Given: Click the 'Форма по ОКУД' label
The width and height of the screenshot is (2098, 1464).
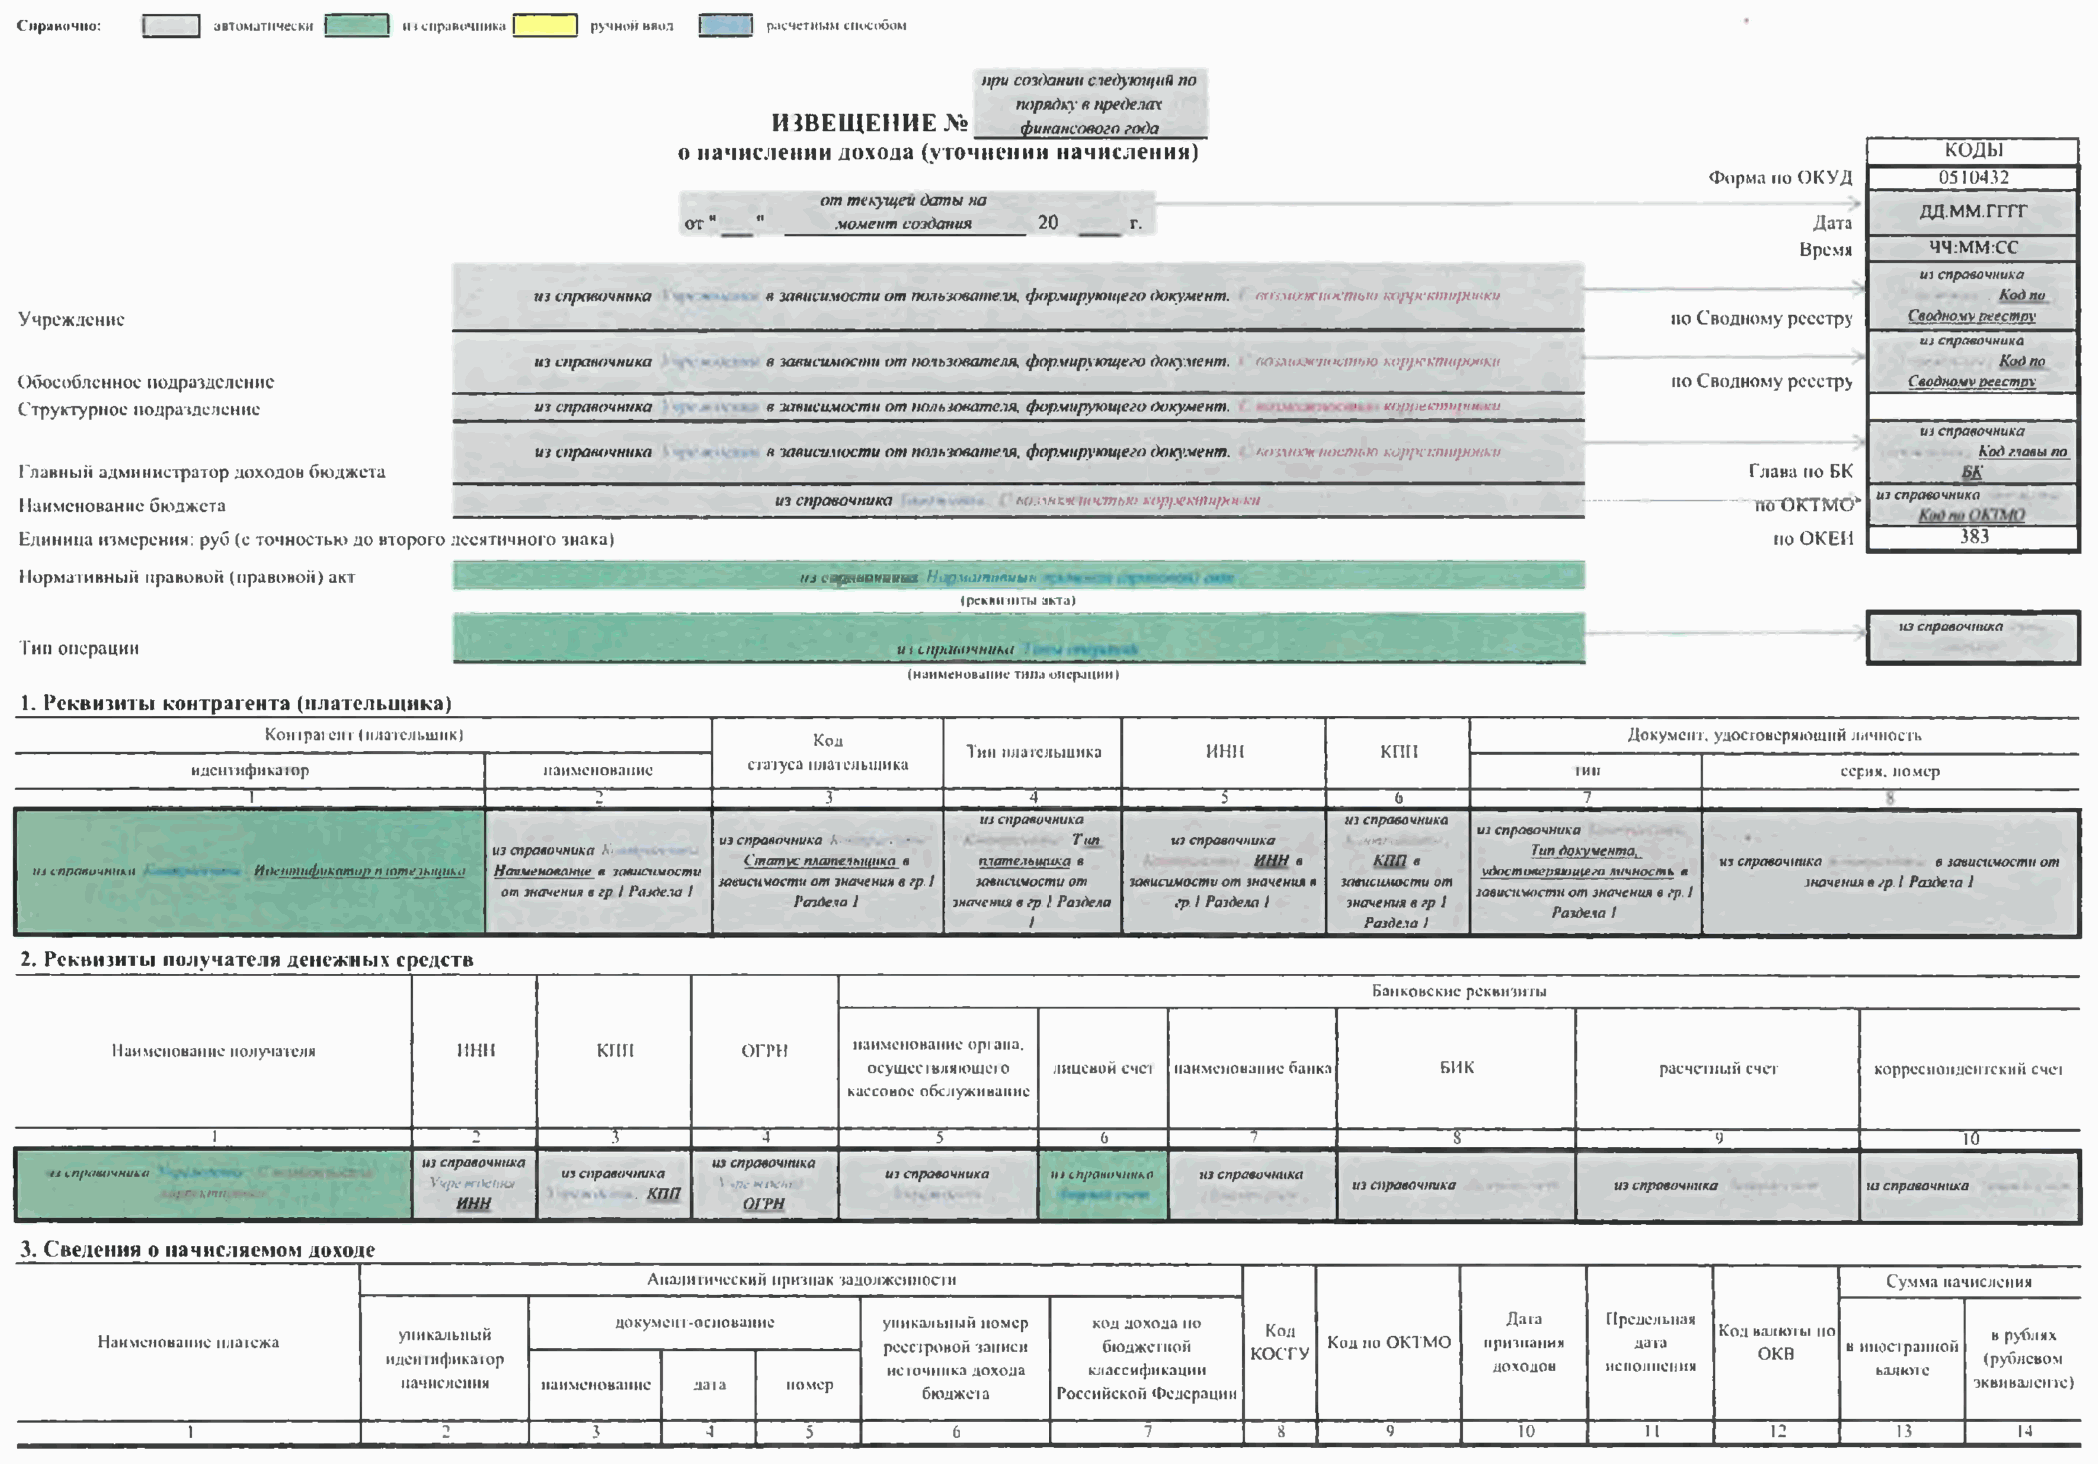Looking at the screenshot, I should point(1780,178).
